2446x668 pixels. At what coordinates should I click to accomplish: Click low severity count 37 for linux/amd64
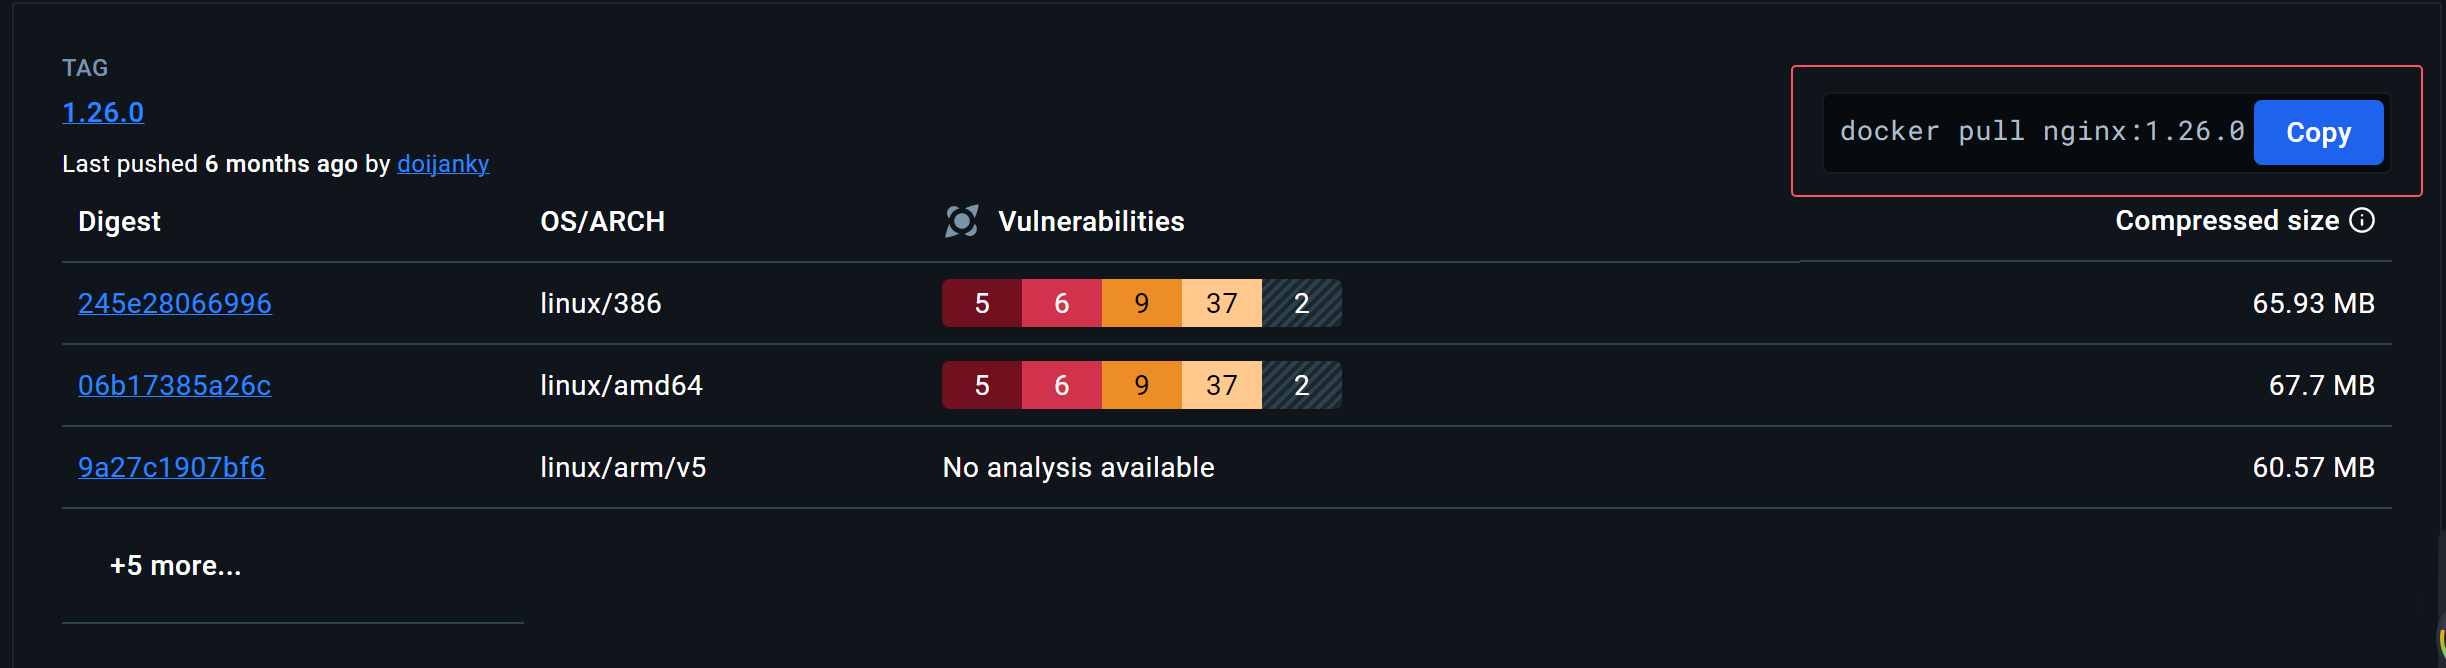click(1222, 385)
